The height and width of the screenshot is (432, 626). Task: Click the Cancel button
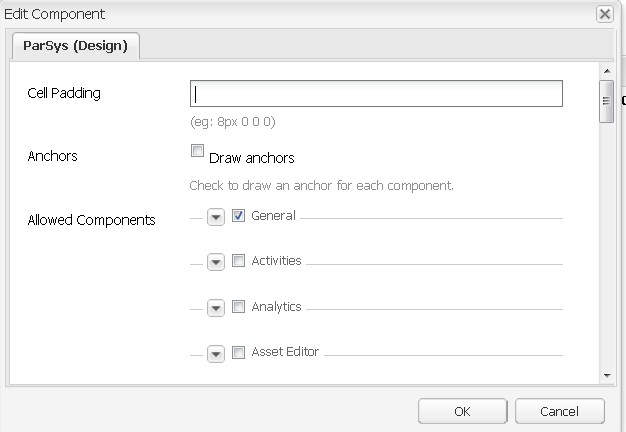coord(559,411)
